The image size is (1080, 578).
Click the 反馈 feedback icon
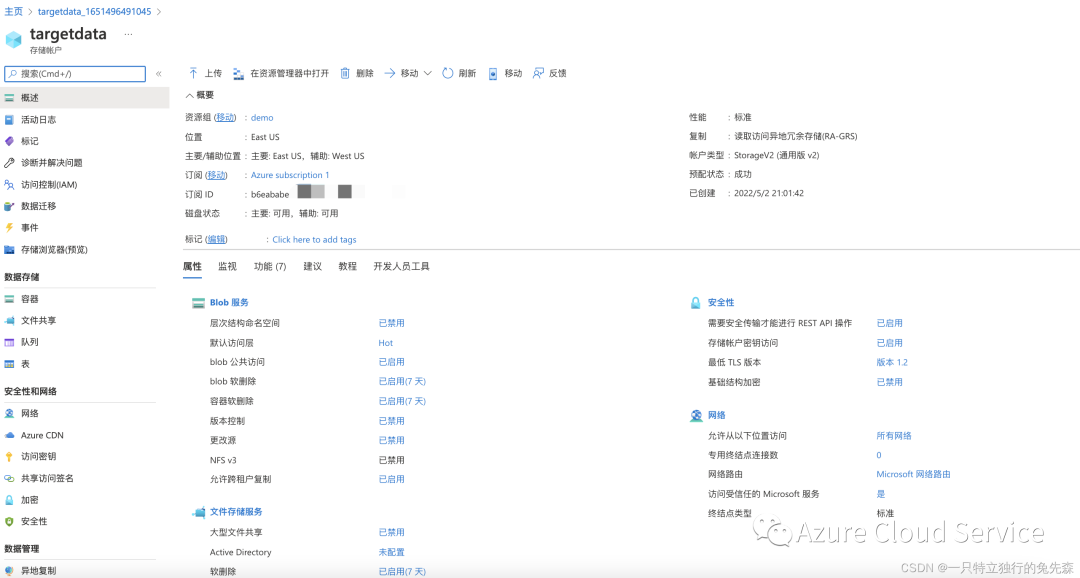539,73
